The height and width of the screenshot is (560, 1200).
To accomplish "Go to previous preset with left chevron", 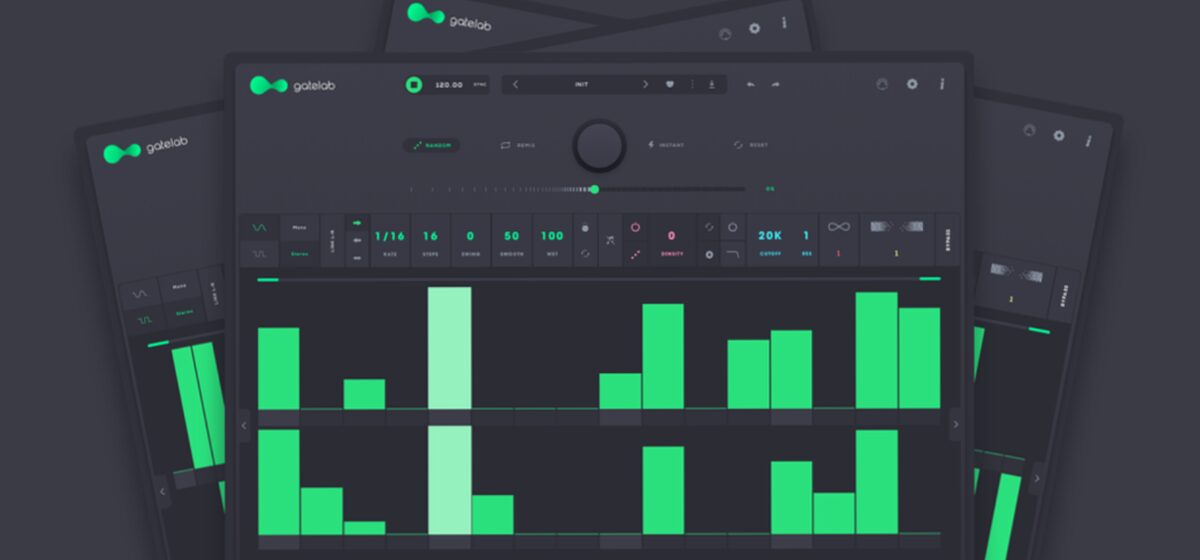I will (x=516, y=85).
